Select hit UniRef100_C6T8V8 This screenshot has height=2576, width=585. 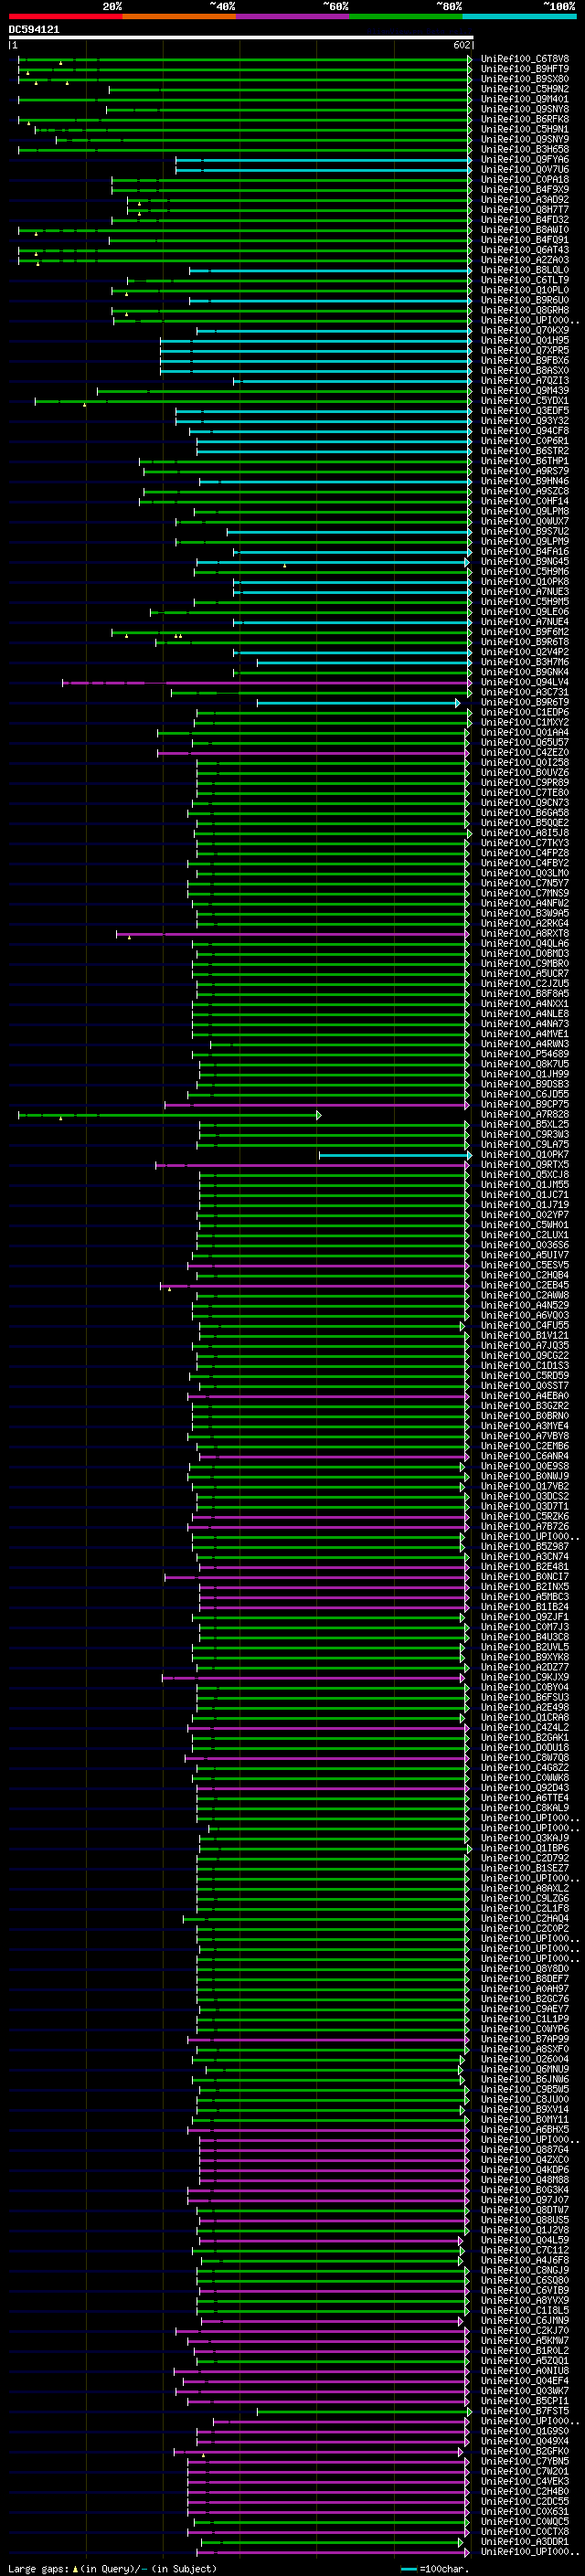point(525,59)
